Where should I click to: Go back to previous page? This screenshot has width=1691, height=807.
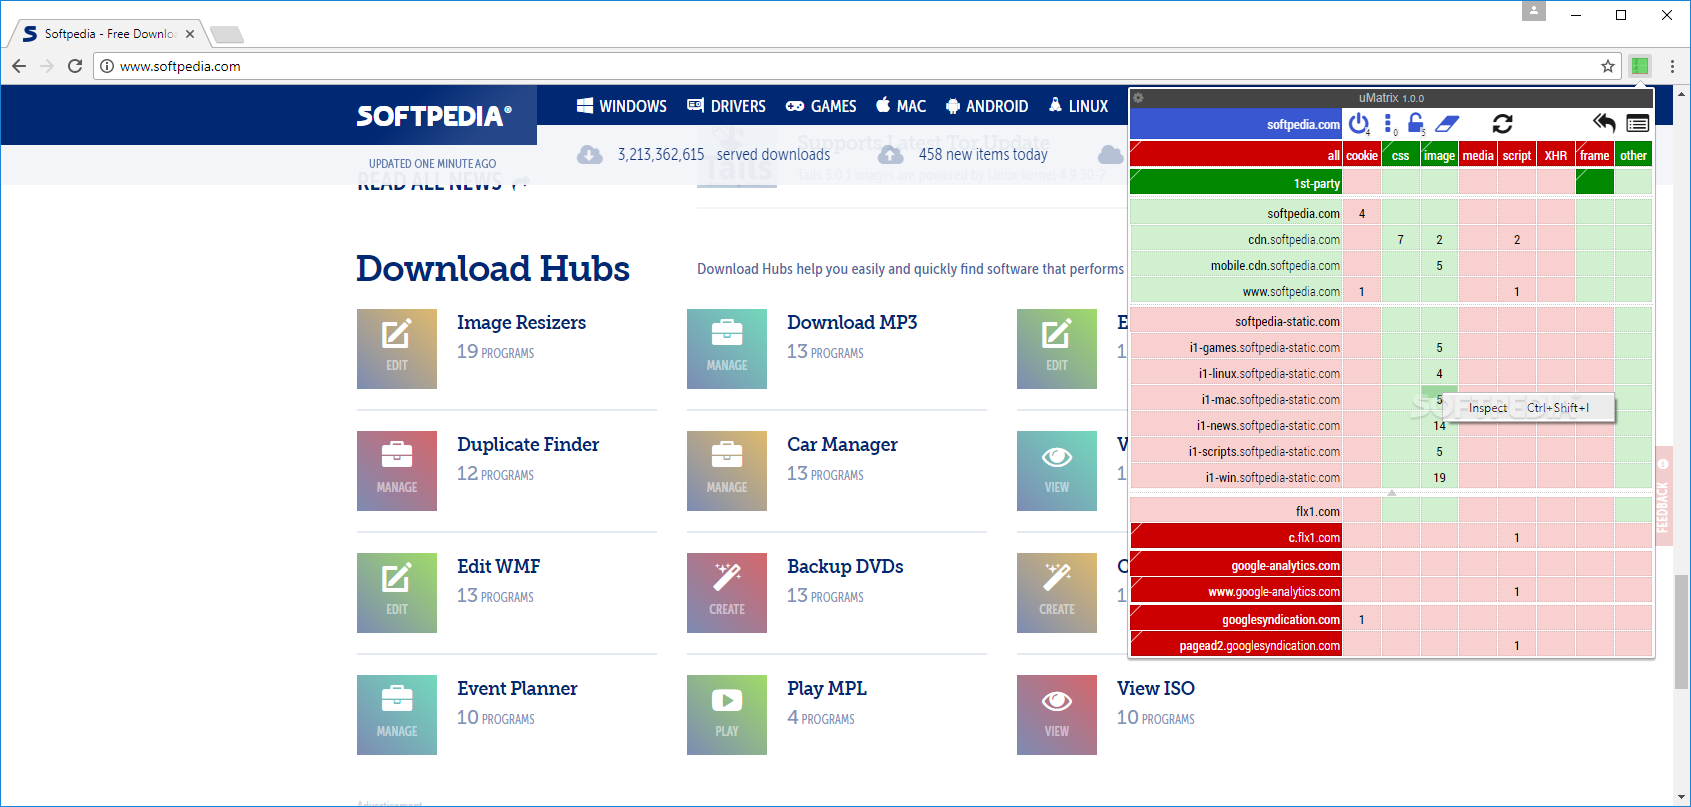(19, 66)
